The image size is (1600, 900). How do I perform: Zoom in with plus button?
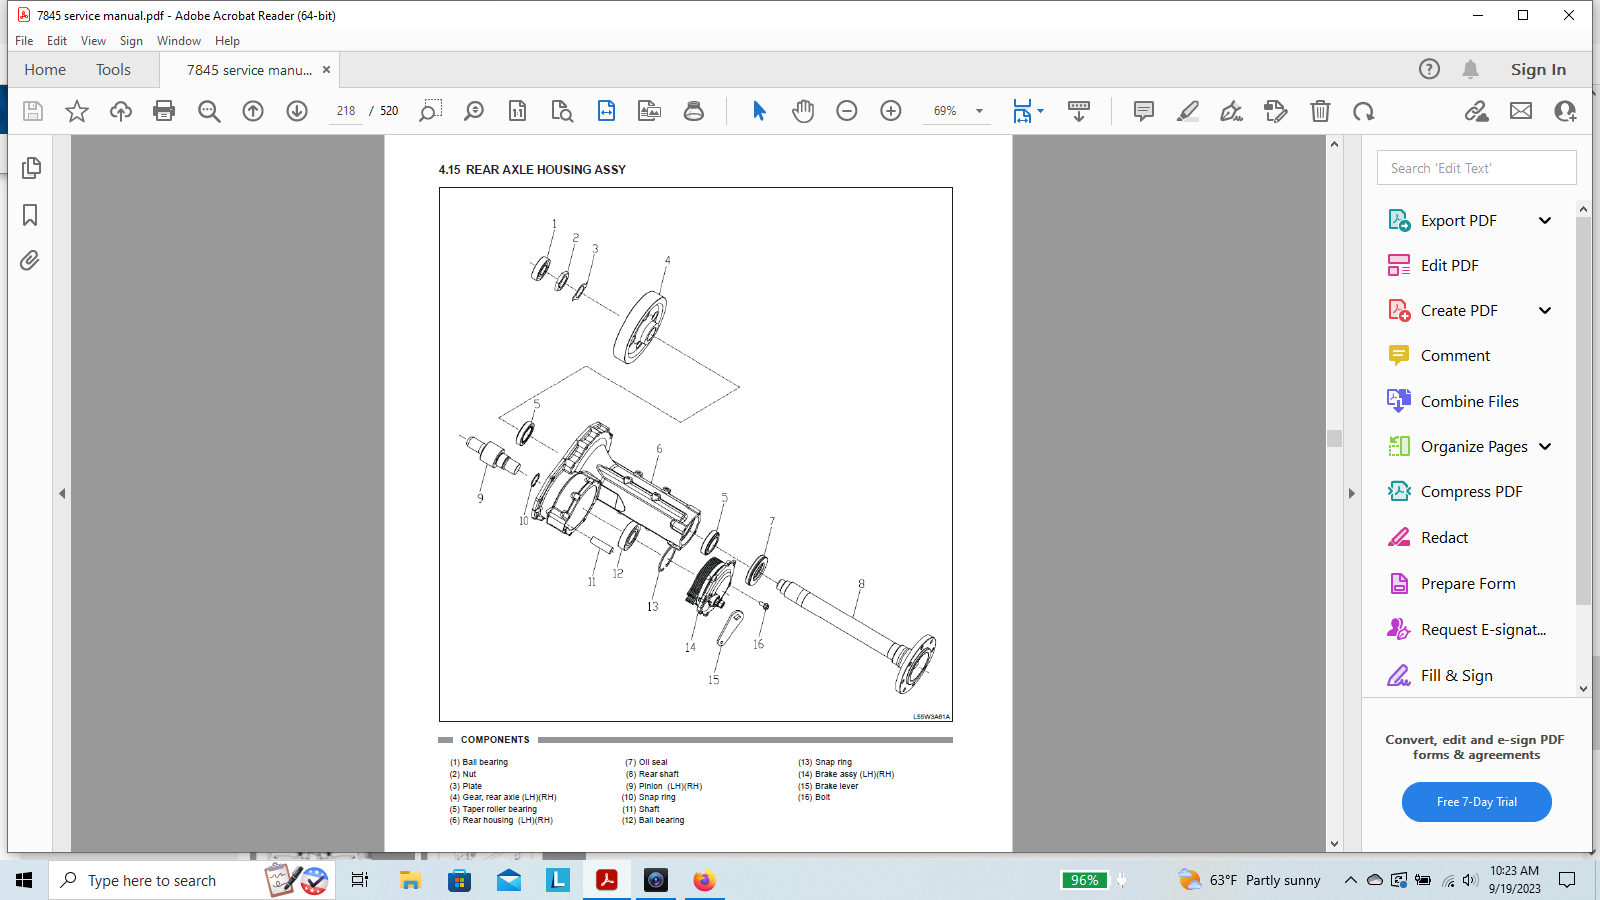[891, 111]
